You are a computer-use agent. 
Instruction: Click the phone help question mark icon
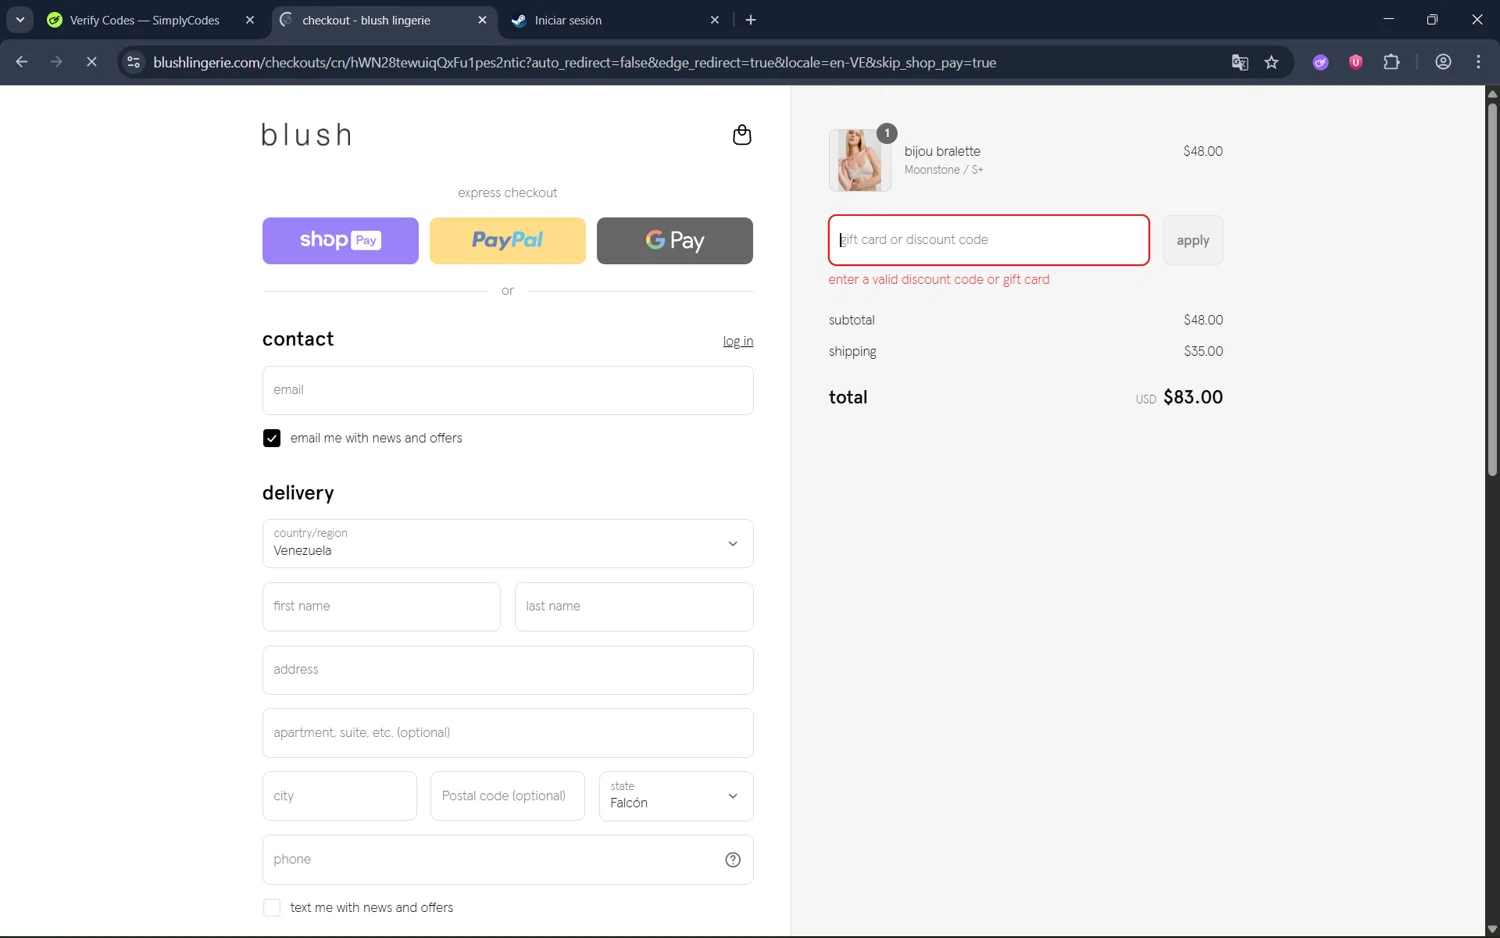(733, 860)
